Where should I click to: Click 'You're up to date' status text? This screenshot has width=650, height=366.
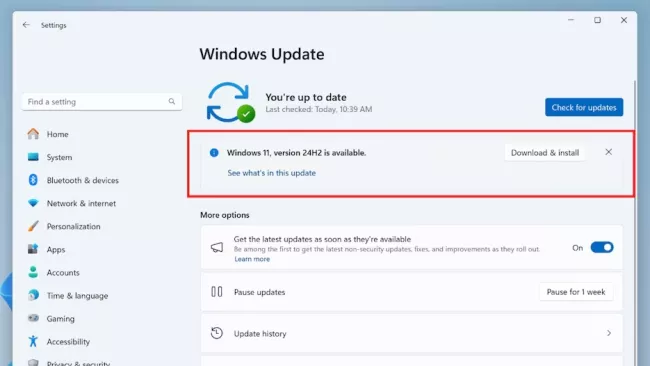[306, 97]
